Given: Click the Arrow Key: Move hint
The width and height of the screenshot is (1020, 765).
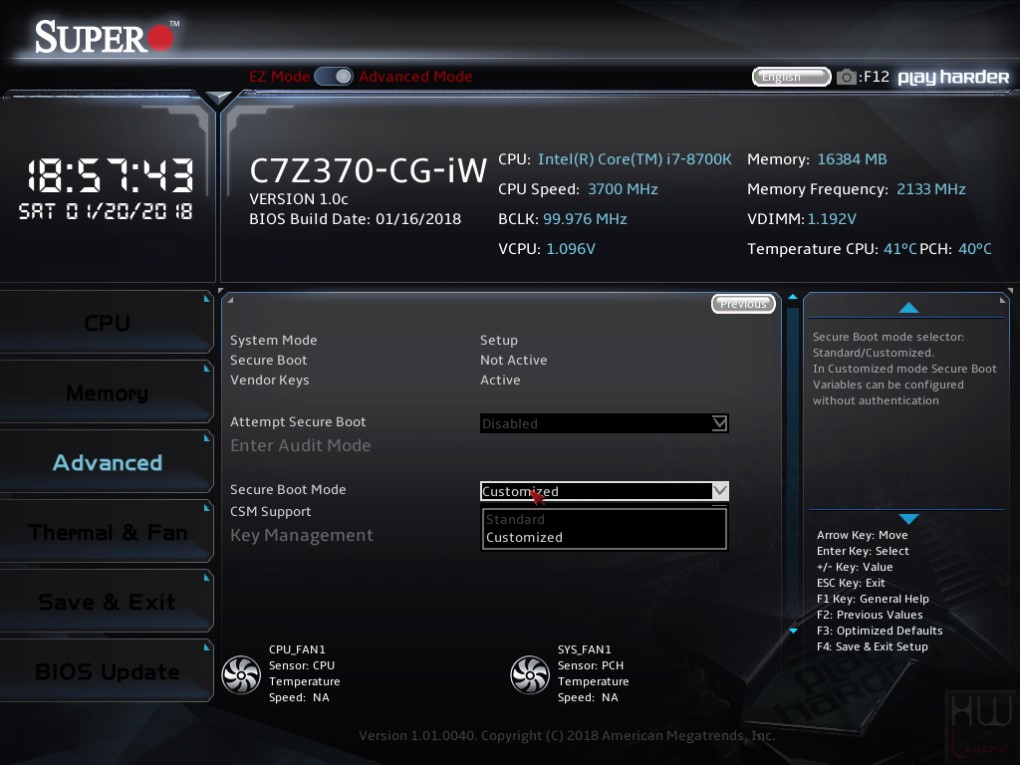Looking at the screenshot, I should pos(863,535).
